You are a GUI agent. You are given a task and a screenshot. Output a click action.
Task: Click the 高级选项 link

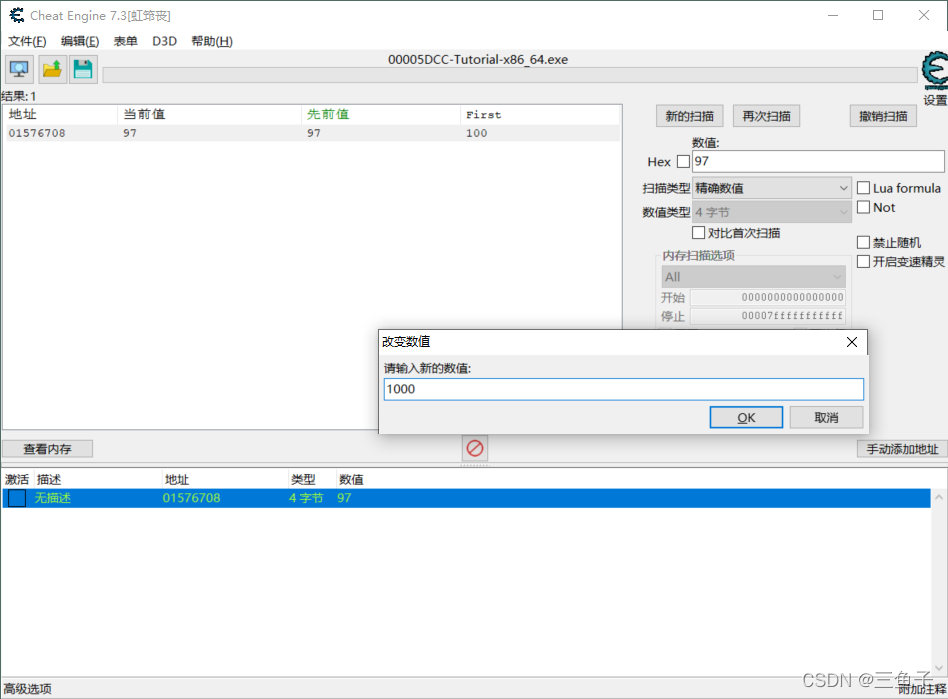coord(28,689)
